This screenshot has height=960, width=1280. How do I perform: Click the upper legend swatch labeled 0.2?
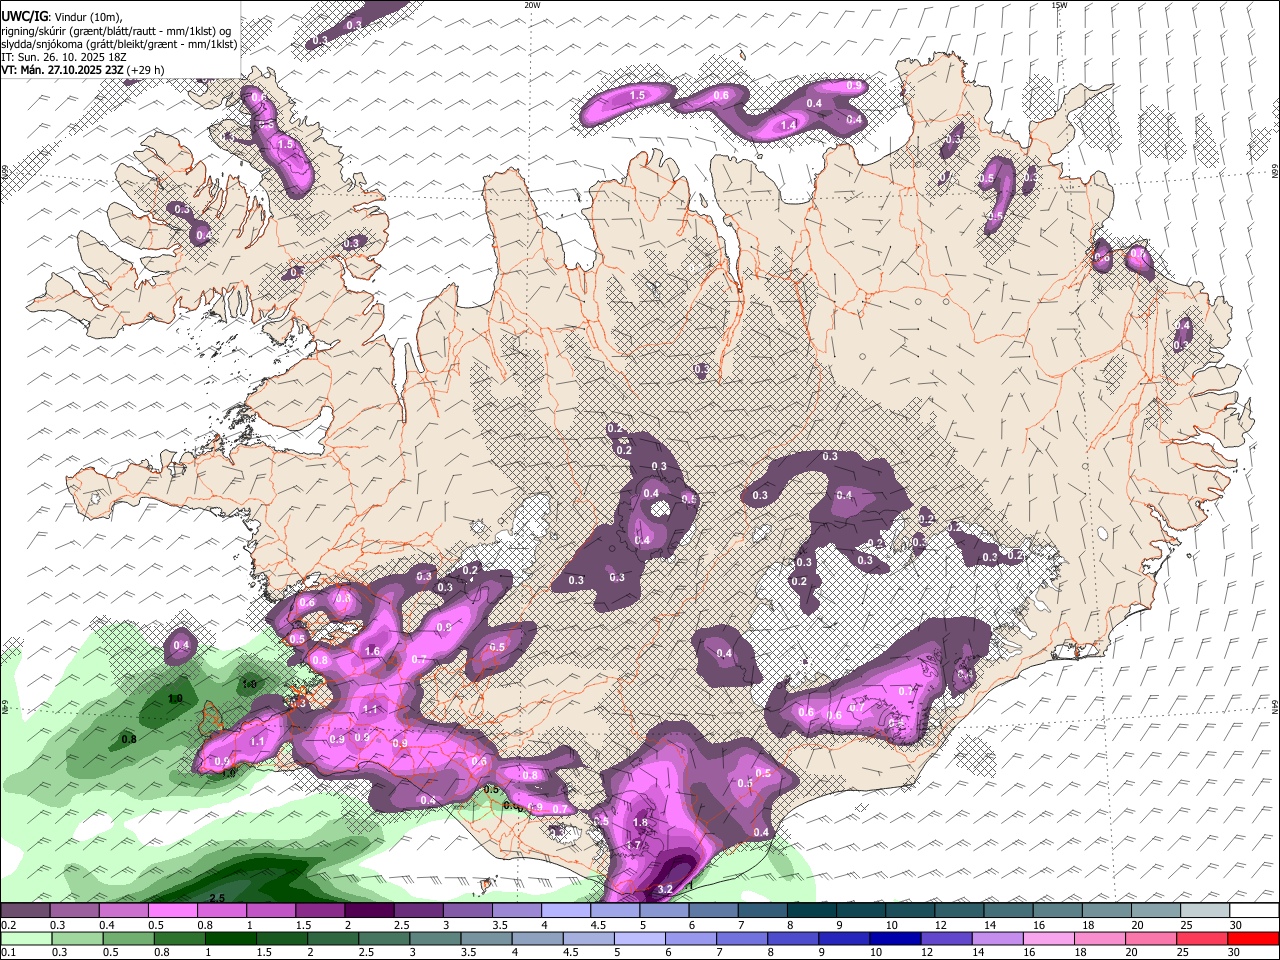coord(25,911)
